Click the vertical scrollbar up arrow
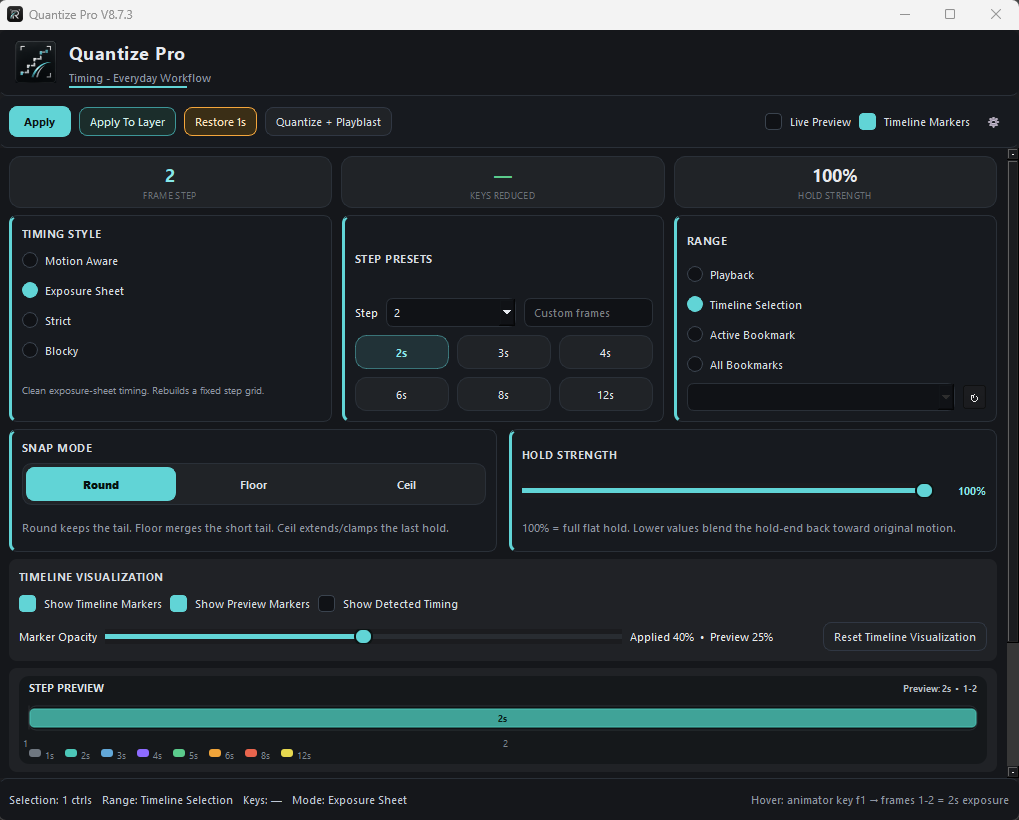This screenshot has height=820, width=1019. [1013, 155]
